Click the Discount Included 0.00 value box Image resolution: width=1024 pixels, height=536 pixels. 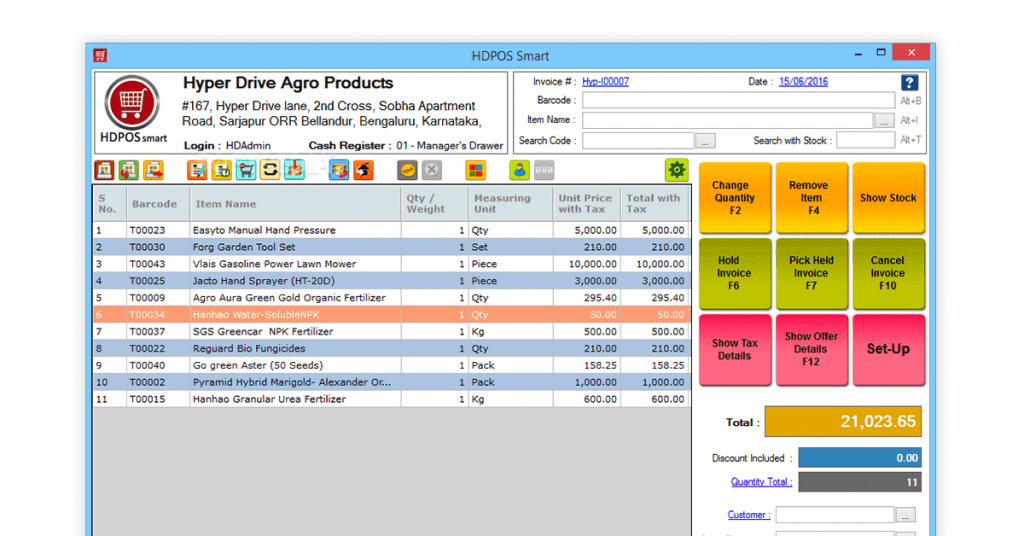click(x=859, y=458)
